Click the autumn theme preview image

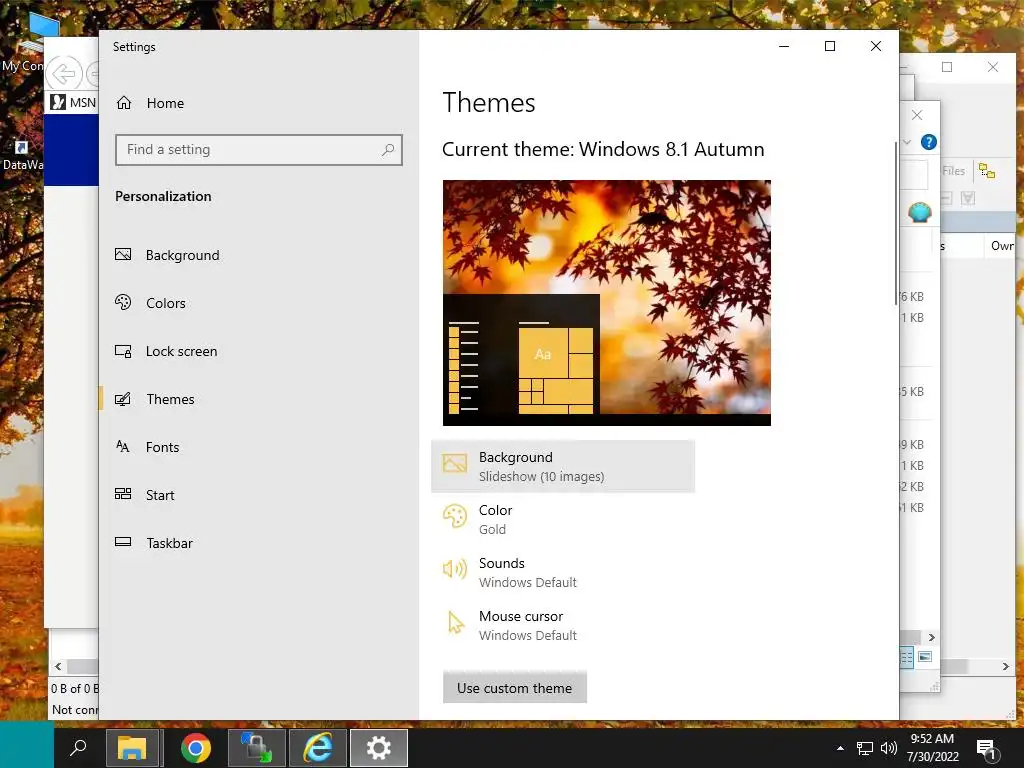click(607, 302)
